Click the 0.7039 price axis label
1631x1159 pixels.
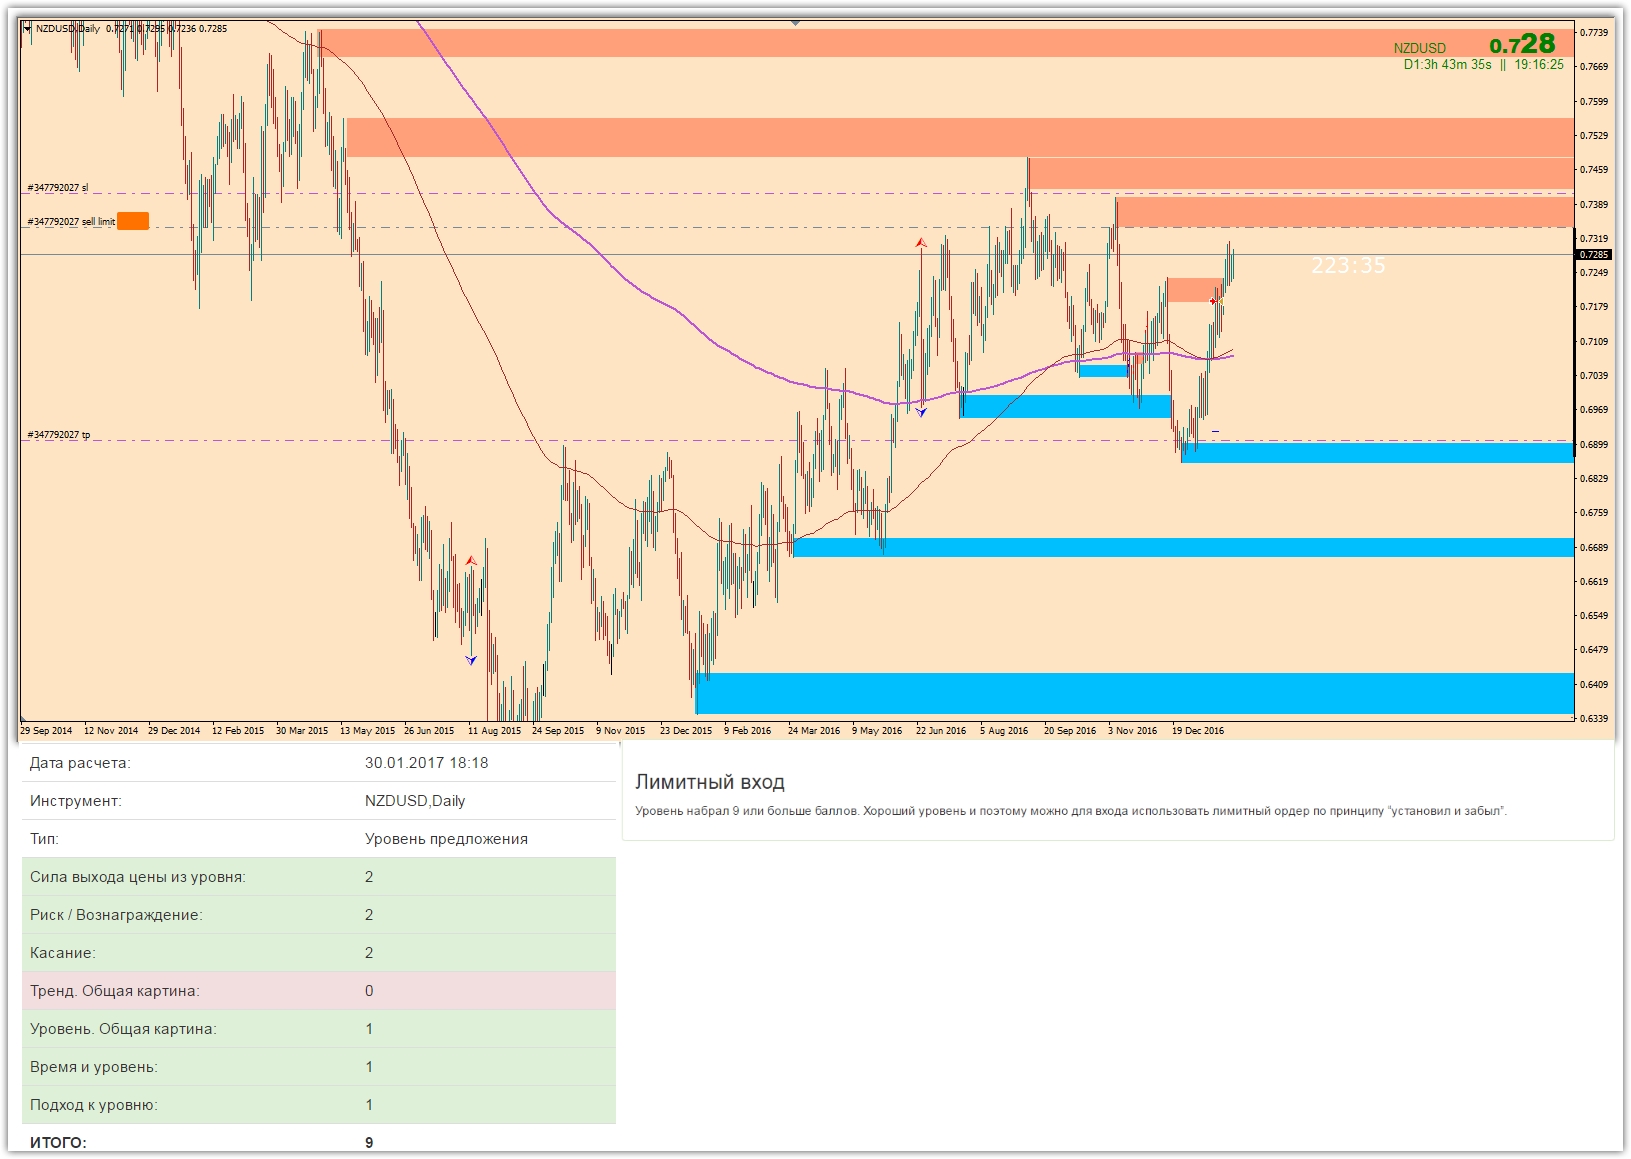(1594, 376)
